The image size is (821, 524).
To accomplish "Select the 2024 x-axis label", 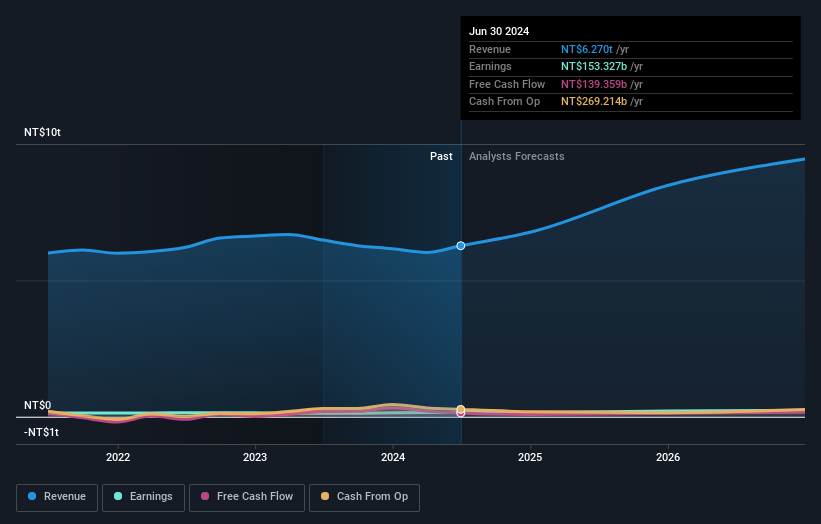I will click(393, 457).
